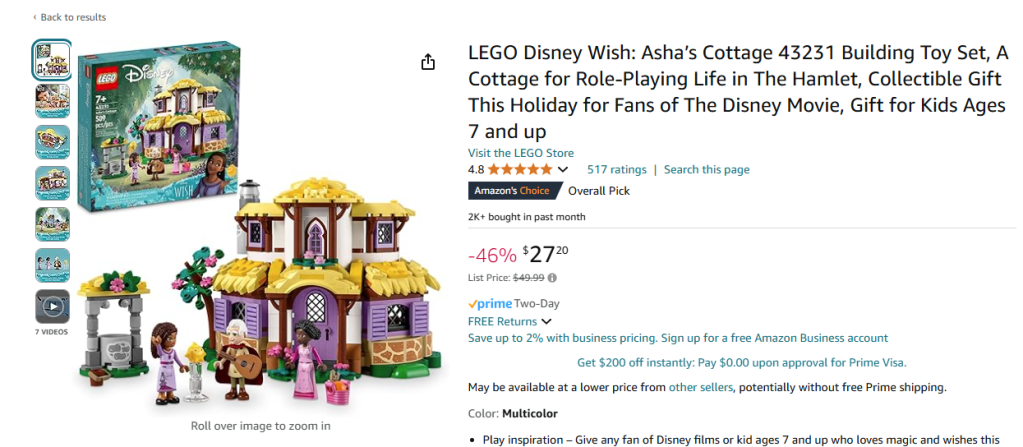Go back using Back to results

(x=70, y=17)
